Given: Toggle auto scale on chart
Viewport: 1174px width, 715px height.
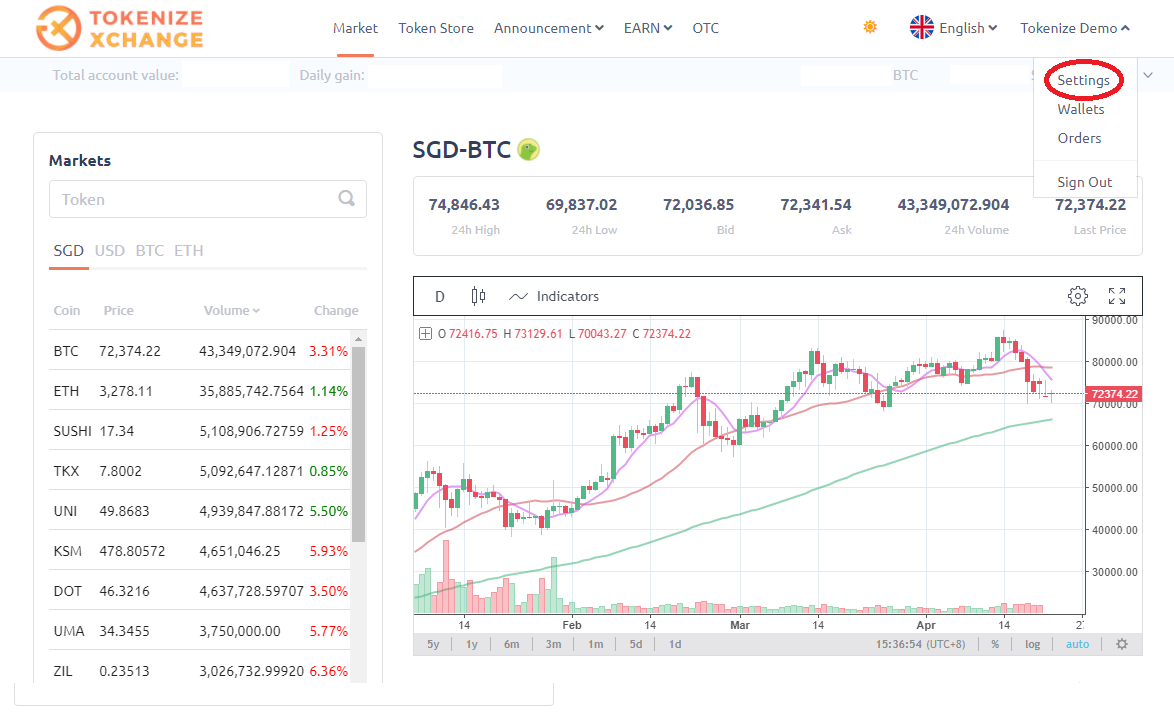Looking at the screenshot, I should (1077, 644).
